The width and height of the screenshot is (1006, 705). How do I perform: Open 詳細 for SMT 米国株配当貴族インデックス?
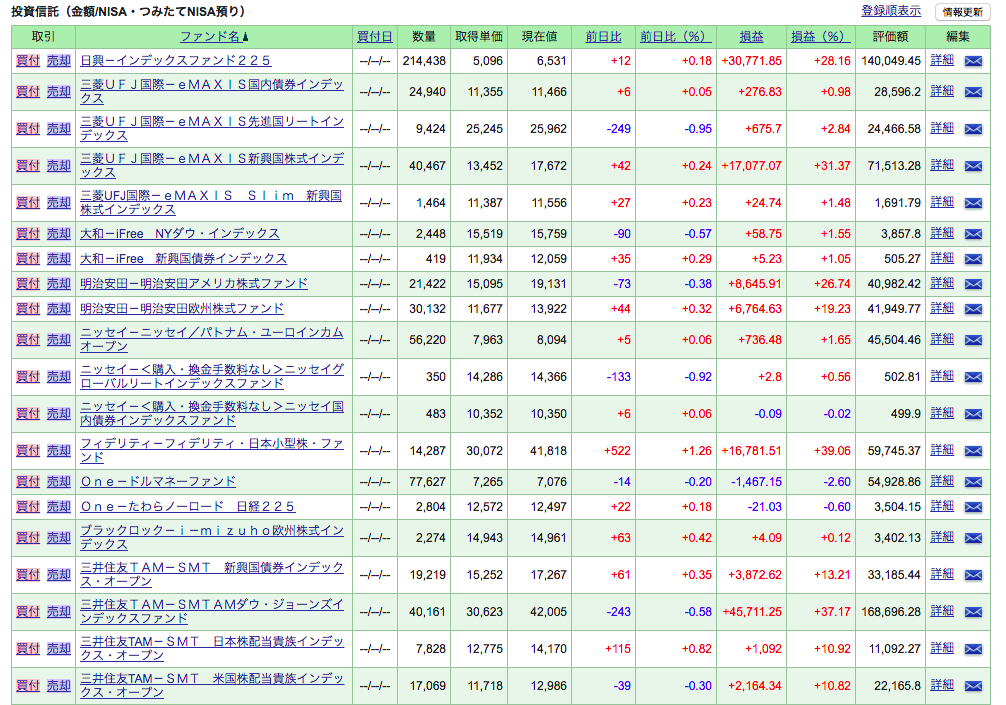[x=942, y=685]
